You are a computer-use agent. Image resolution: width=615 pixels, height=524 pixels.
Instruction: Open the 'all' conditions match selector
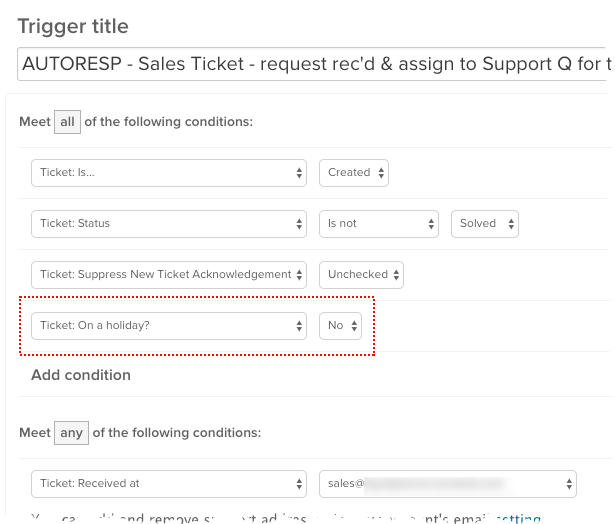tap(68, 121)
